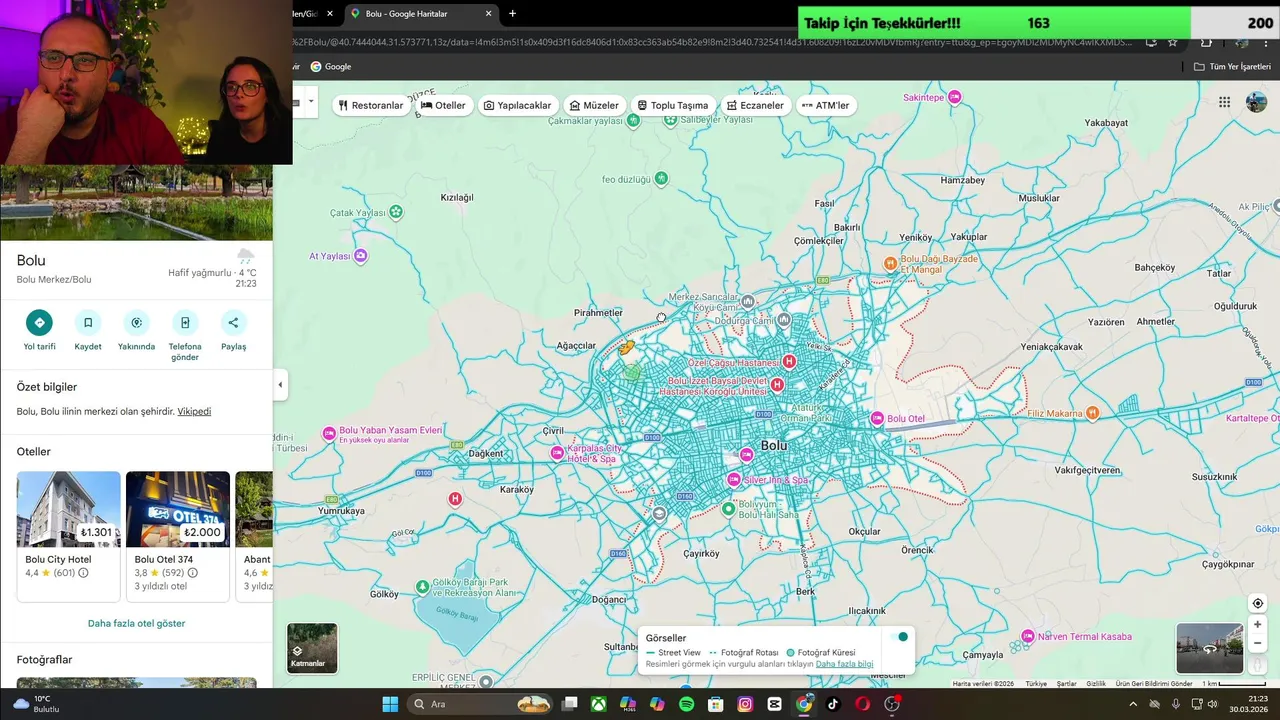The image size is (1280, 720).
Task: Open the Xbox app on the taskbar
Action: point(598,704)
